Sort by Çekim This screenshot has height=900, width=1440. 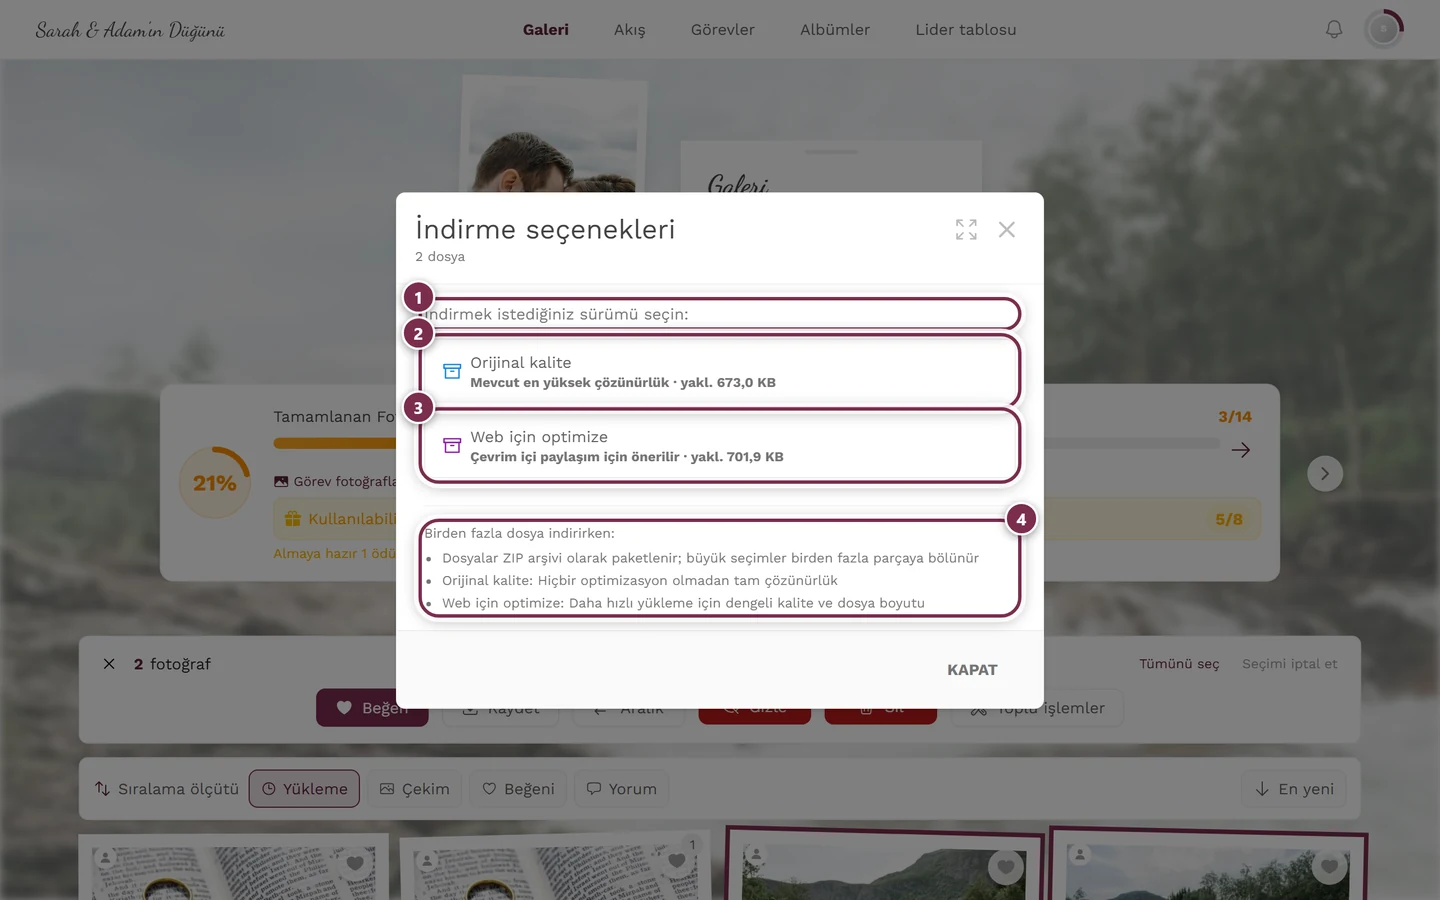[414, 789]
